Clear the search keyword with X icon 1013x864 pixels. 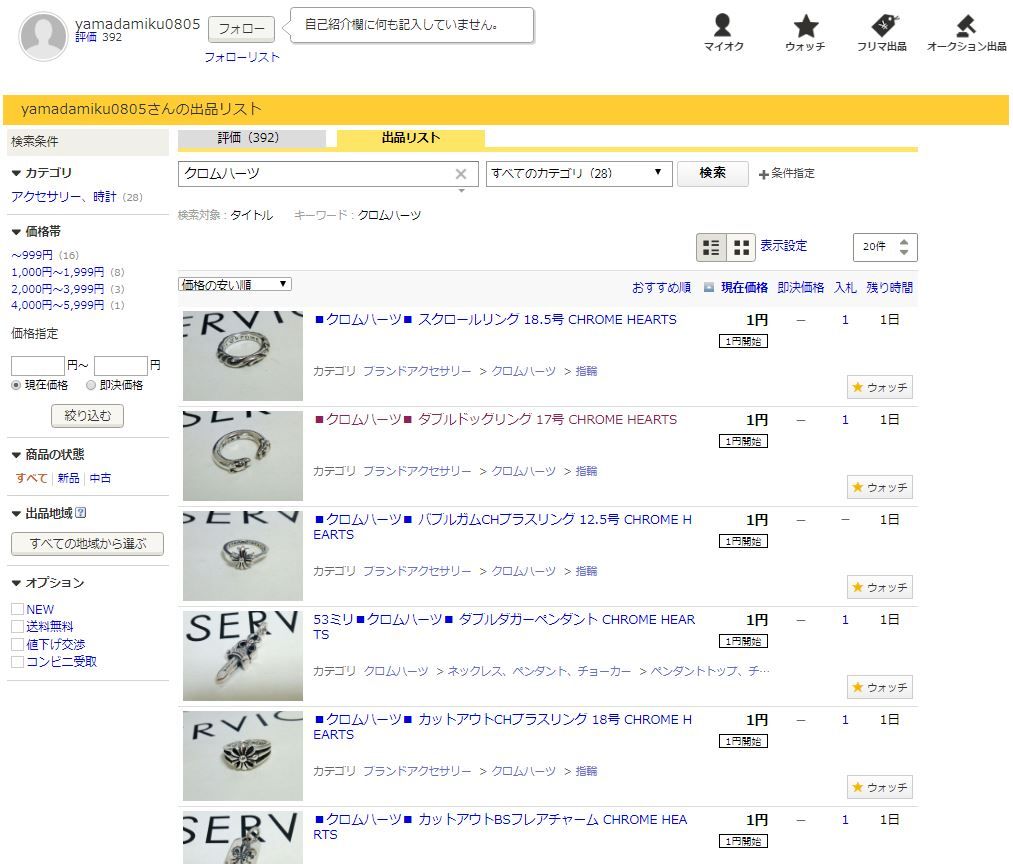click(461, 174)
